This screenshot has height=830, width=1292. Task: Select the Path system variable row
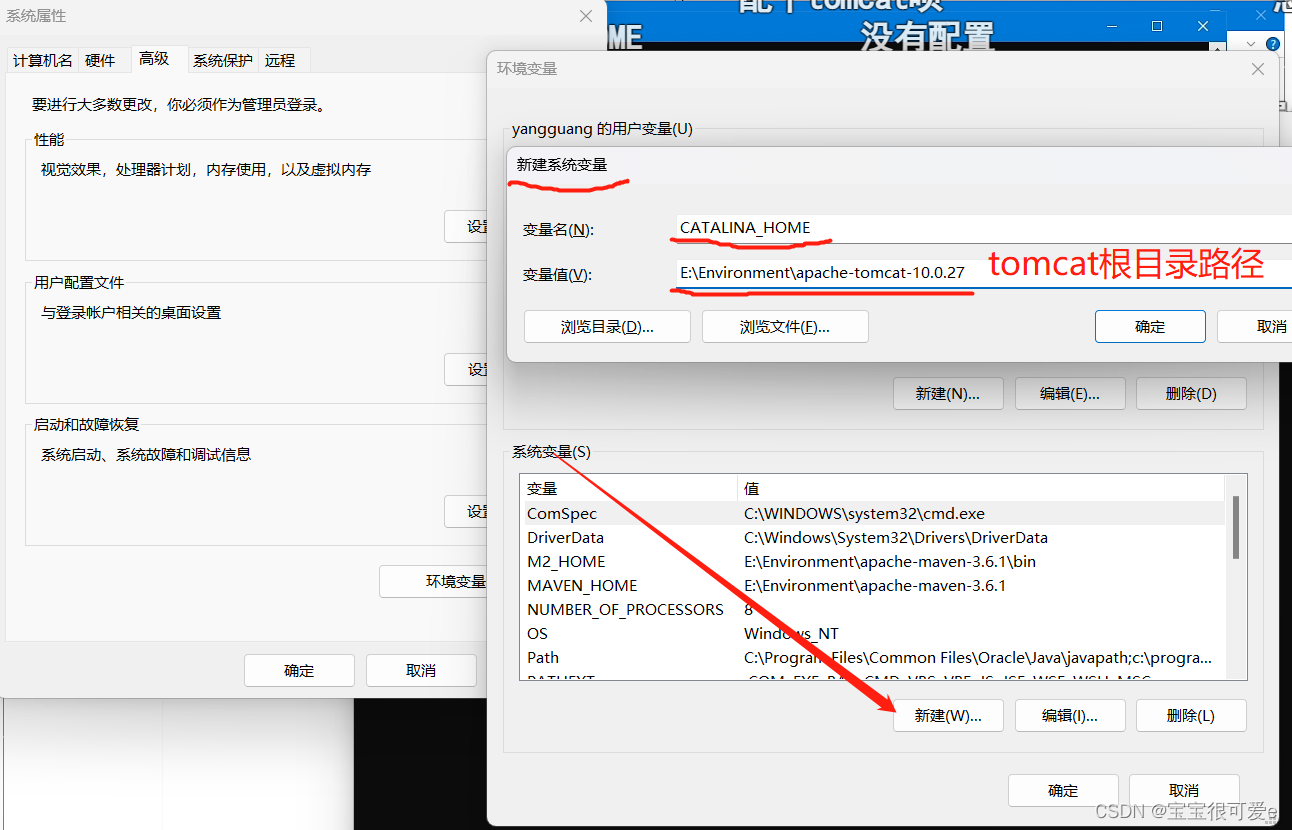pos(872,657)
